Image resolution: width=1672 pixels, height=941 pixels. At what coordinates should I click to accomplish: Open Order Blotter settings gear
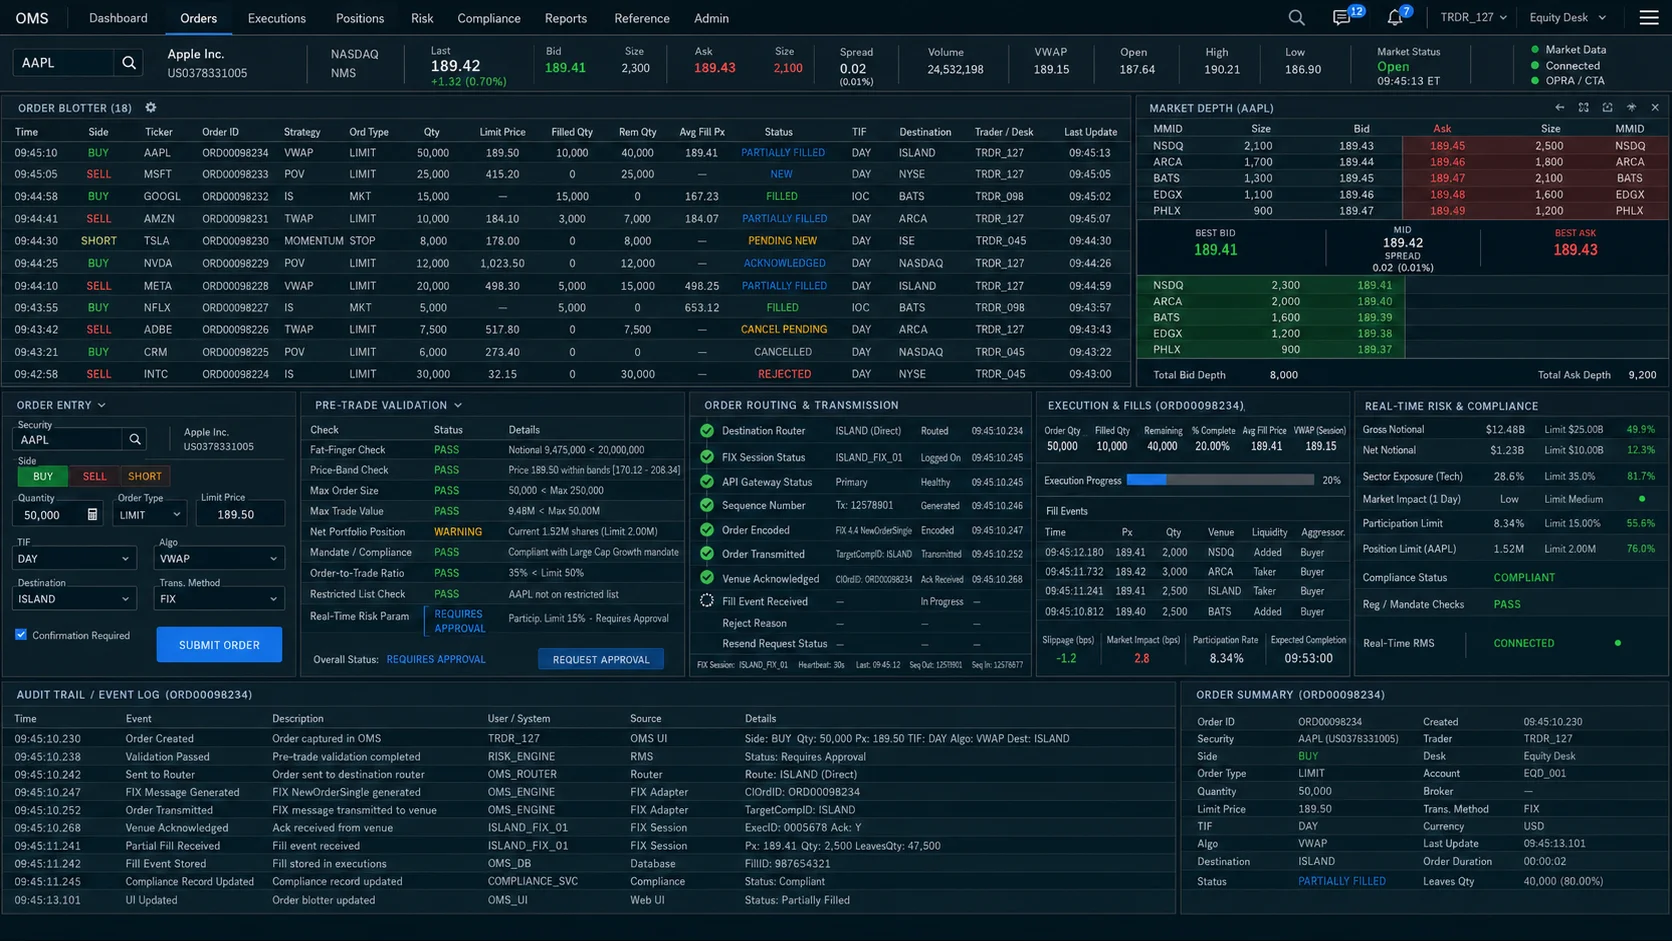[x=151, y=108]
